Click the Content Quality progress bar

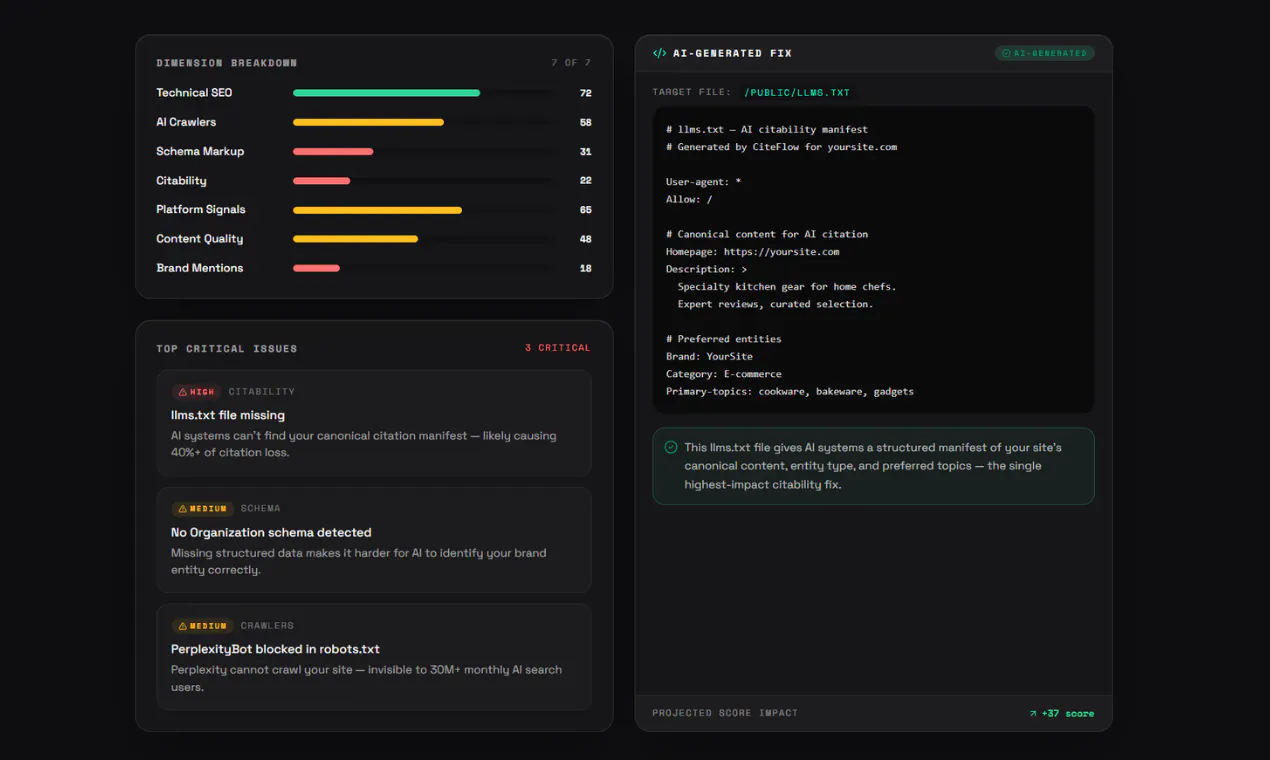pos(355,239)
